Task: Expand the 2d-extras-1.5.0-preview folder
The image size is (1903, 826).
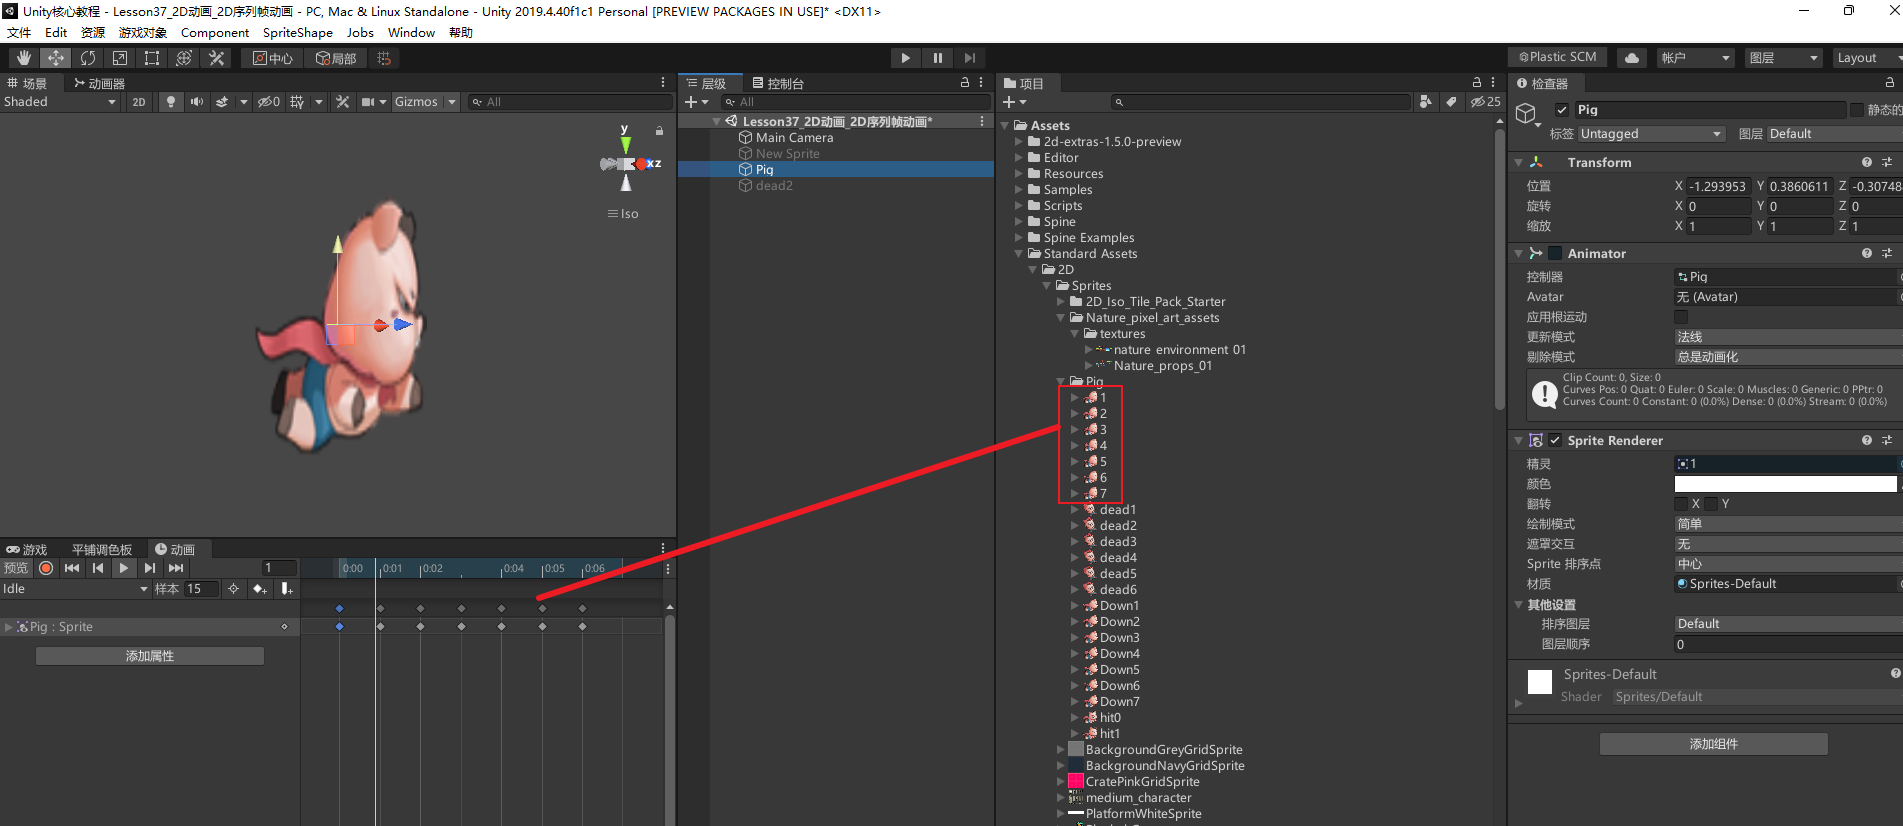Action: [x=1019, y=142]
